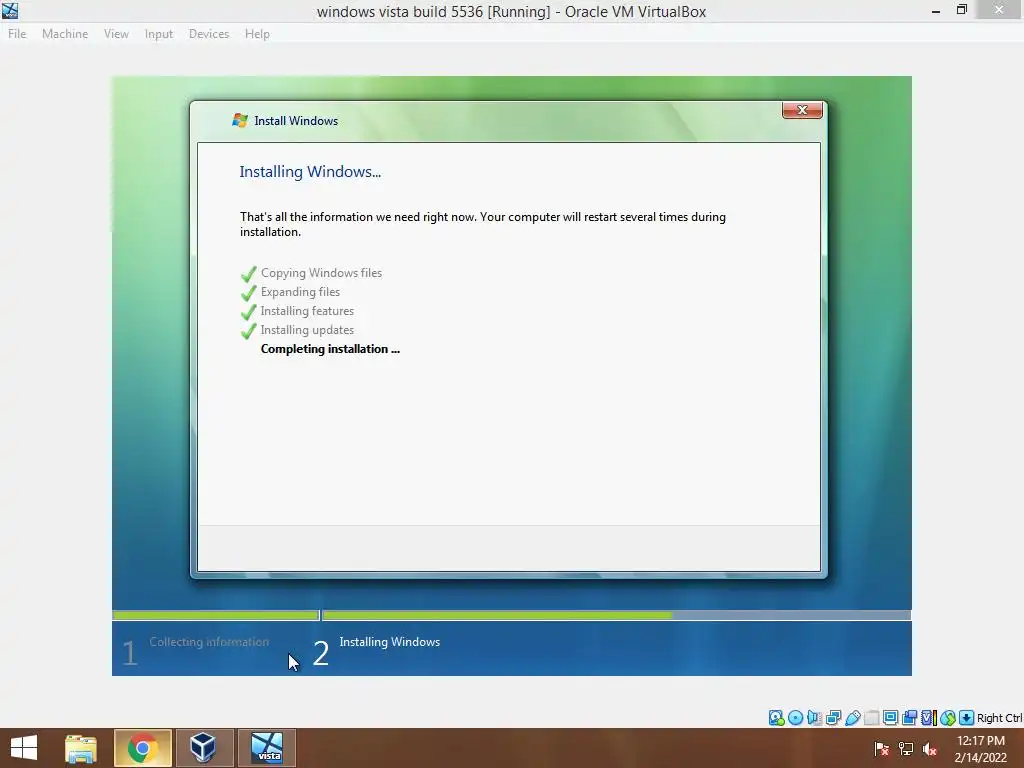Click the Expanding files checkmark
Image resolution: width=1024 pixels, height=768 pixels.
[248, 293]
